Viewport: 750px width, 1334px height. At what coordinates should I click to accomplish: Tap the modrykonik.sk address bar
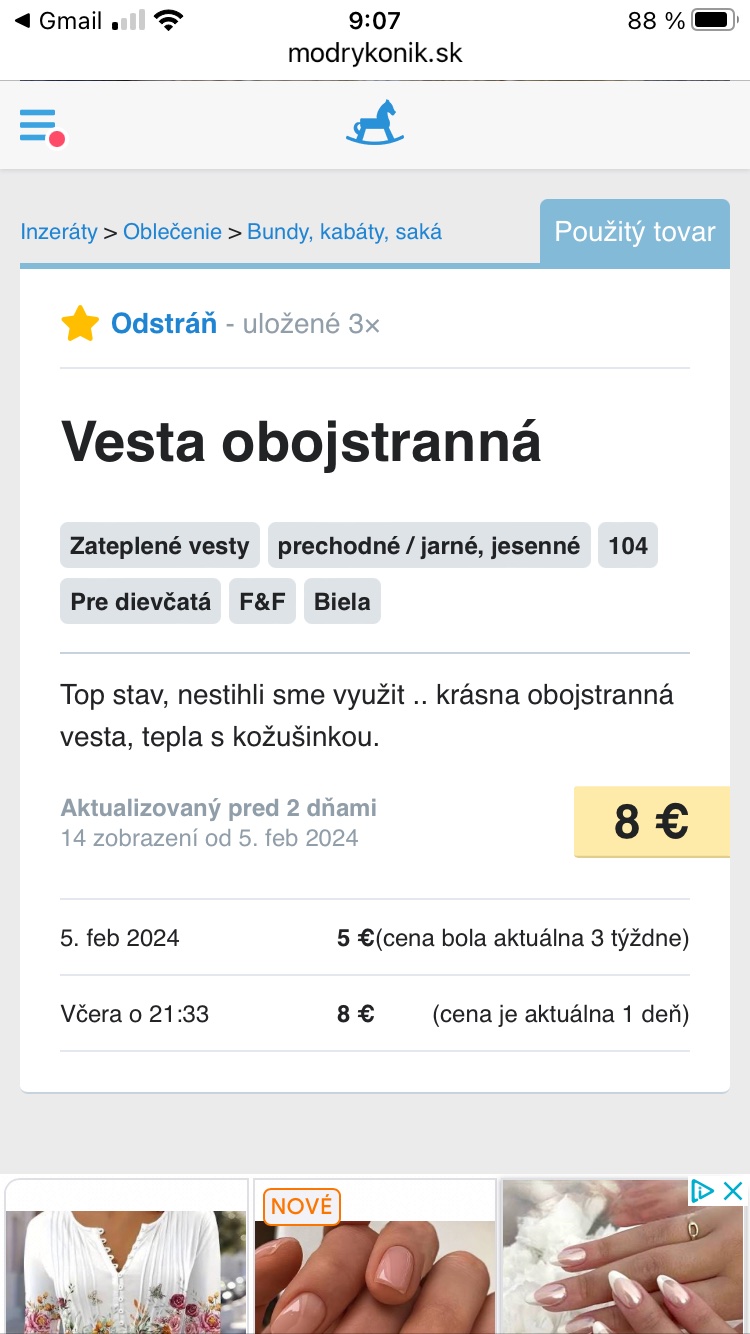(x=375, y=53)
